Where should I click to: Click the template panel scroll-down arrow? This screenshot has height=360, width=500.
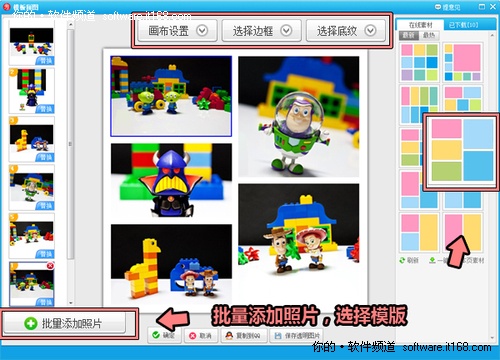tap(493, 338)
